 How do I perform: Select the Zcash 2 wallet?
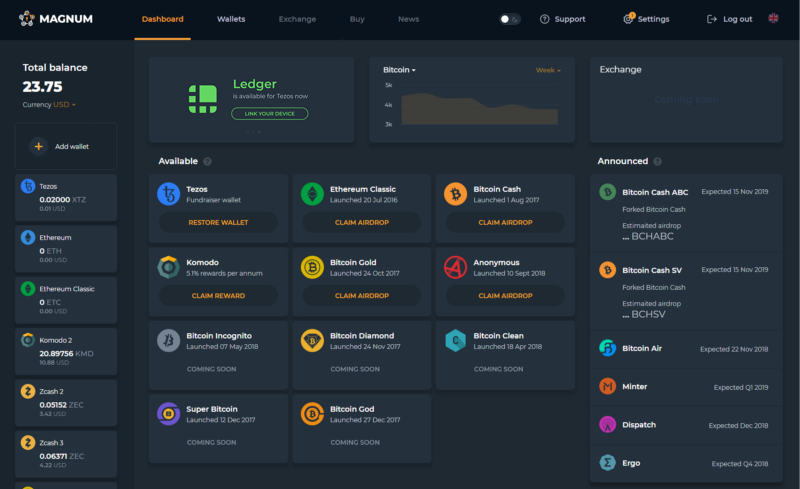pyautogui.click(x=66, y=403)
